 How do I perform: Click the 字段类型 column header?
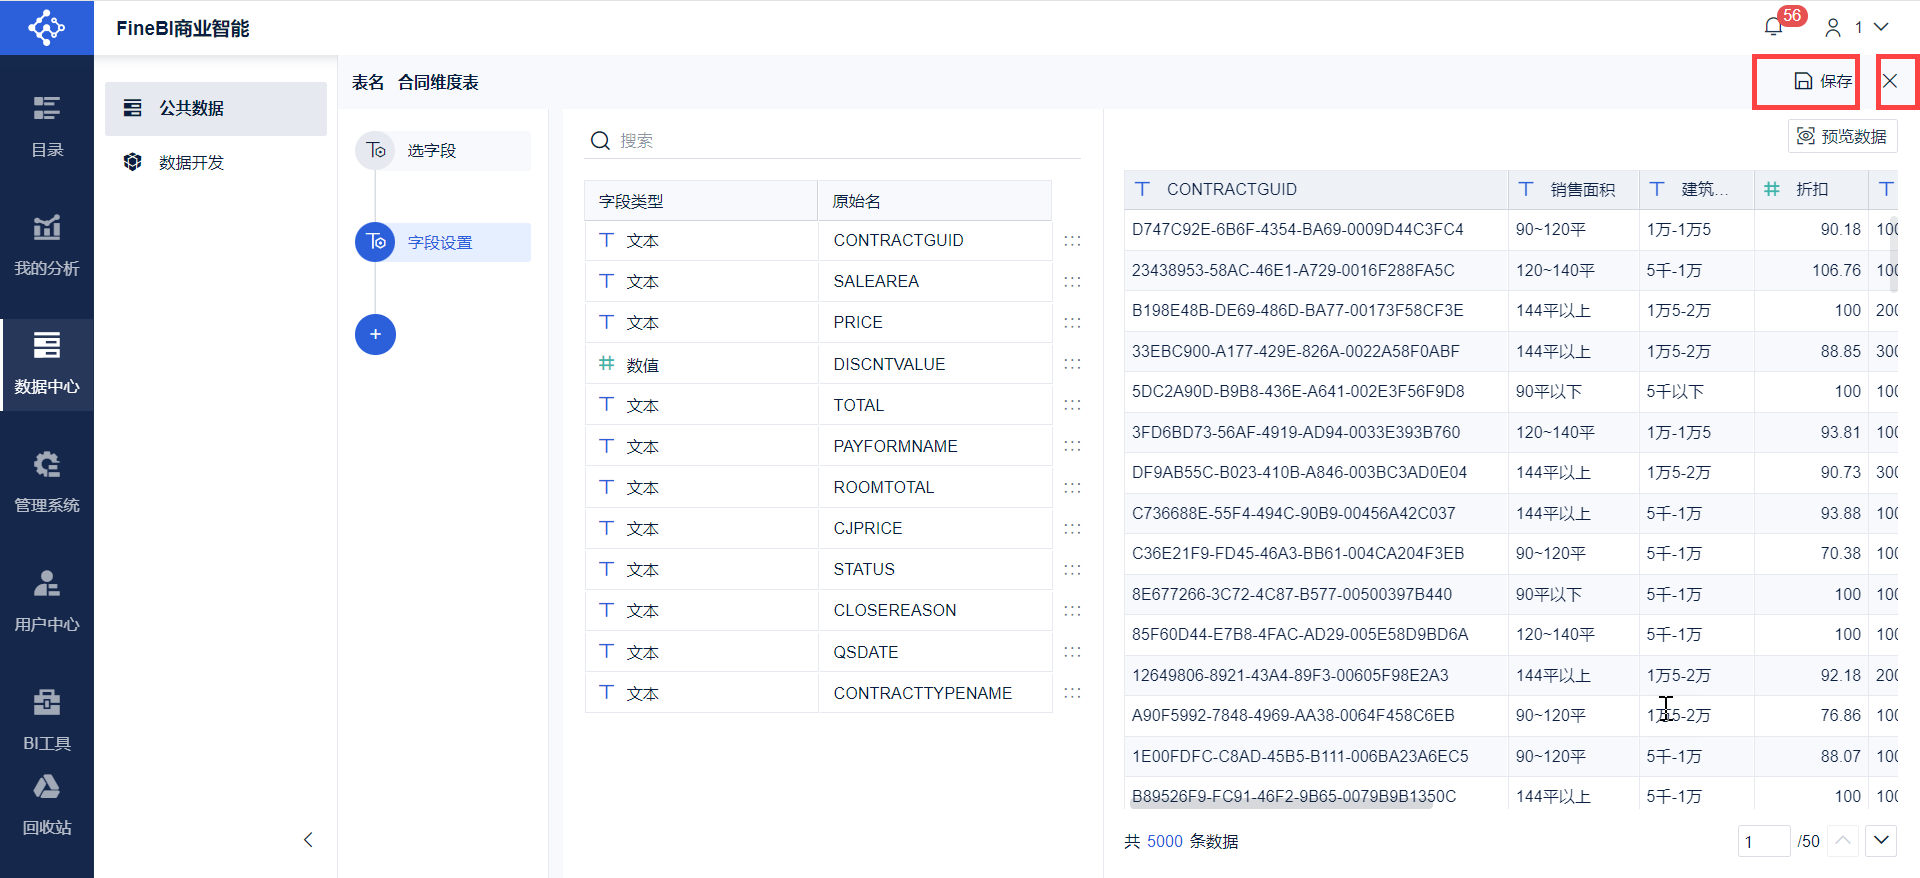pyautogui.click(x=701, y=201)
